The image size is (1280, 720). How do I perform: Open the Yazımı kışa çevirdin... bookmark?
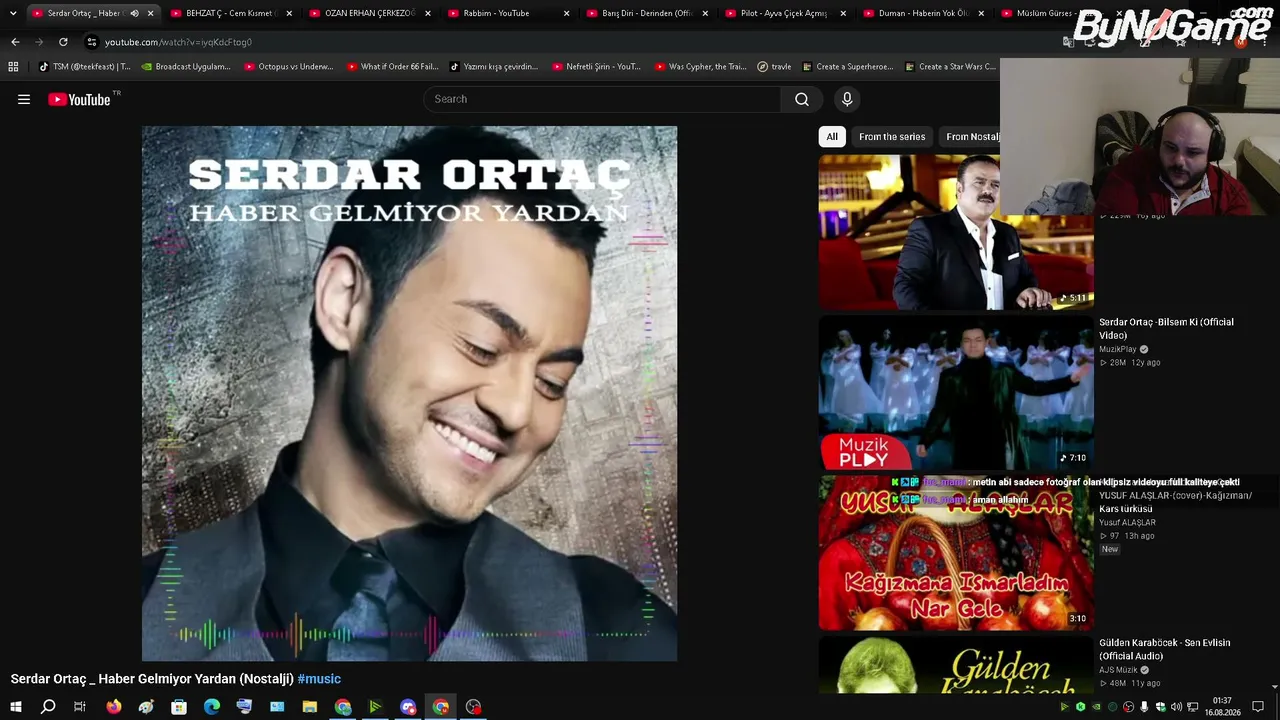click(494, 67)
